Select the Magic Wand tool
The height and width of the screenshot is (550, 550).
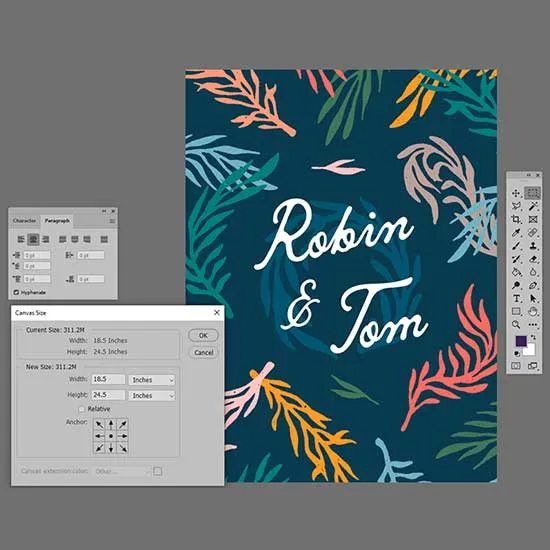pos(533,206)
